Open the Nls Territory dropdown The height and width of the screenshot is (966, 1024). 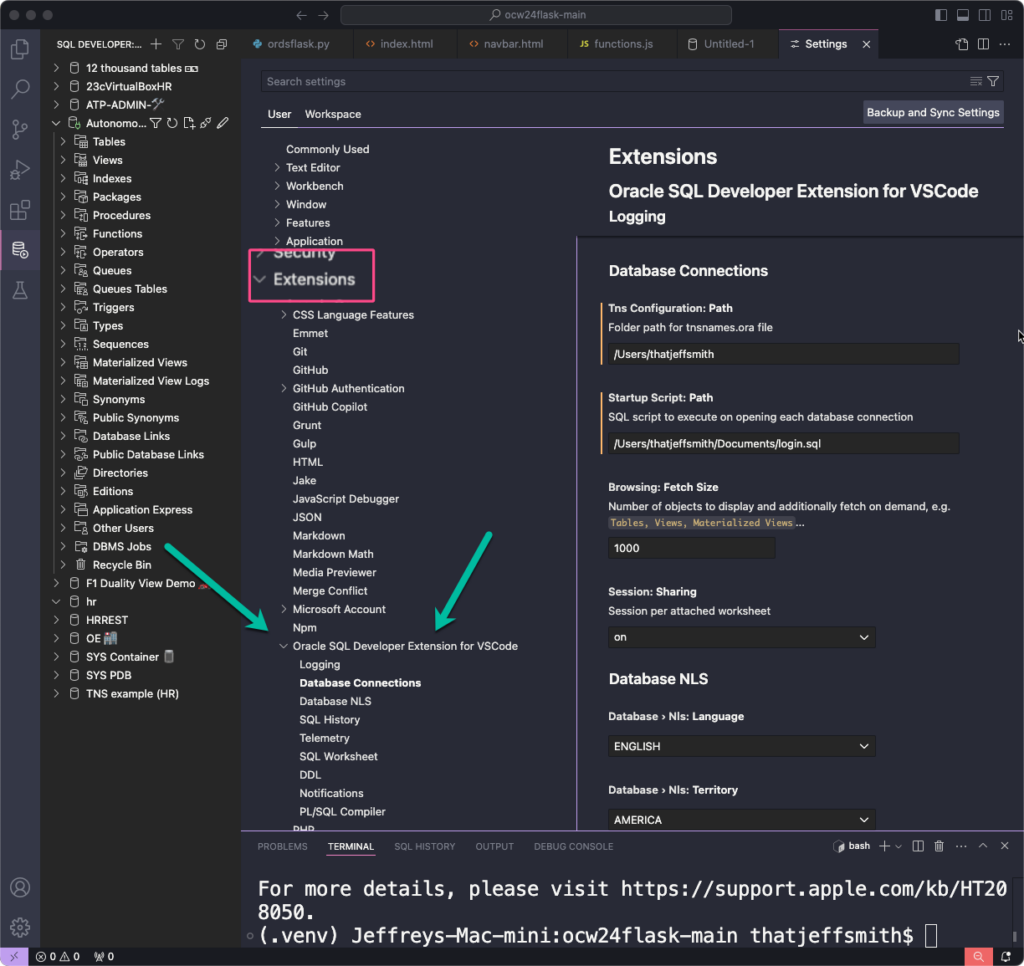[x=741, y=820]
